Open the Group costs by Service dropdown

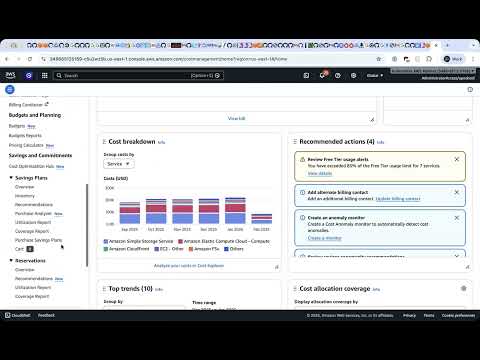point(119,164)
